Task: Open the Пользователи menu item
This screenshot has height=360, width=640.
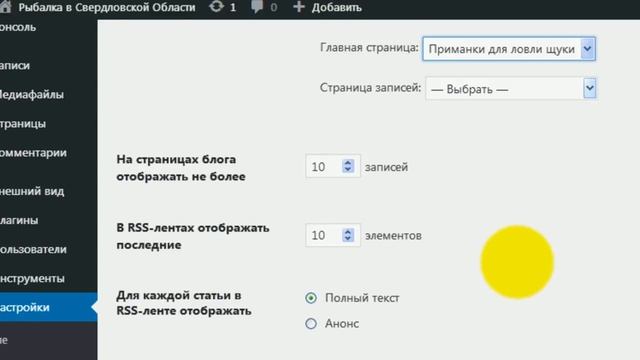Action: tap(33, 249)
